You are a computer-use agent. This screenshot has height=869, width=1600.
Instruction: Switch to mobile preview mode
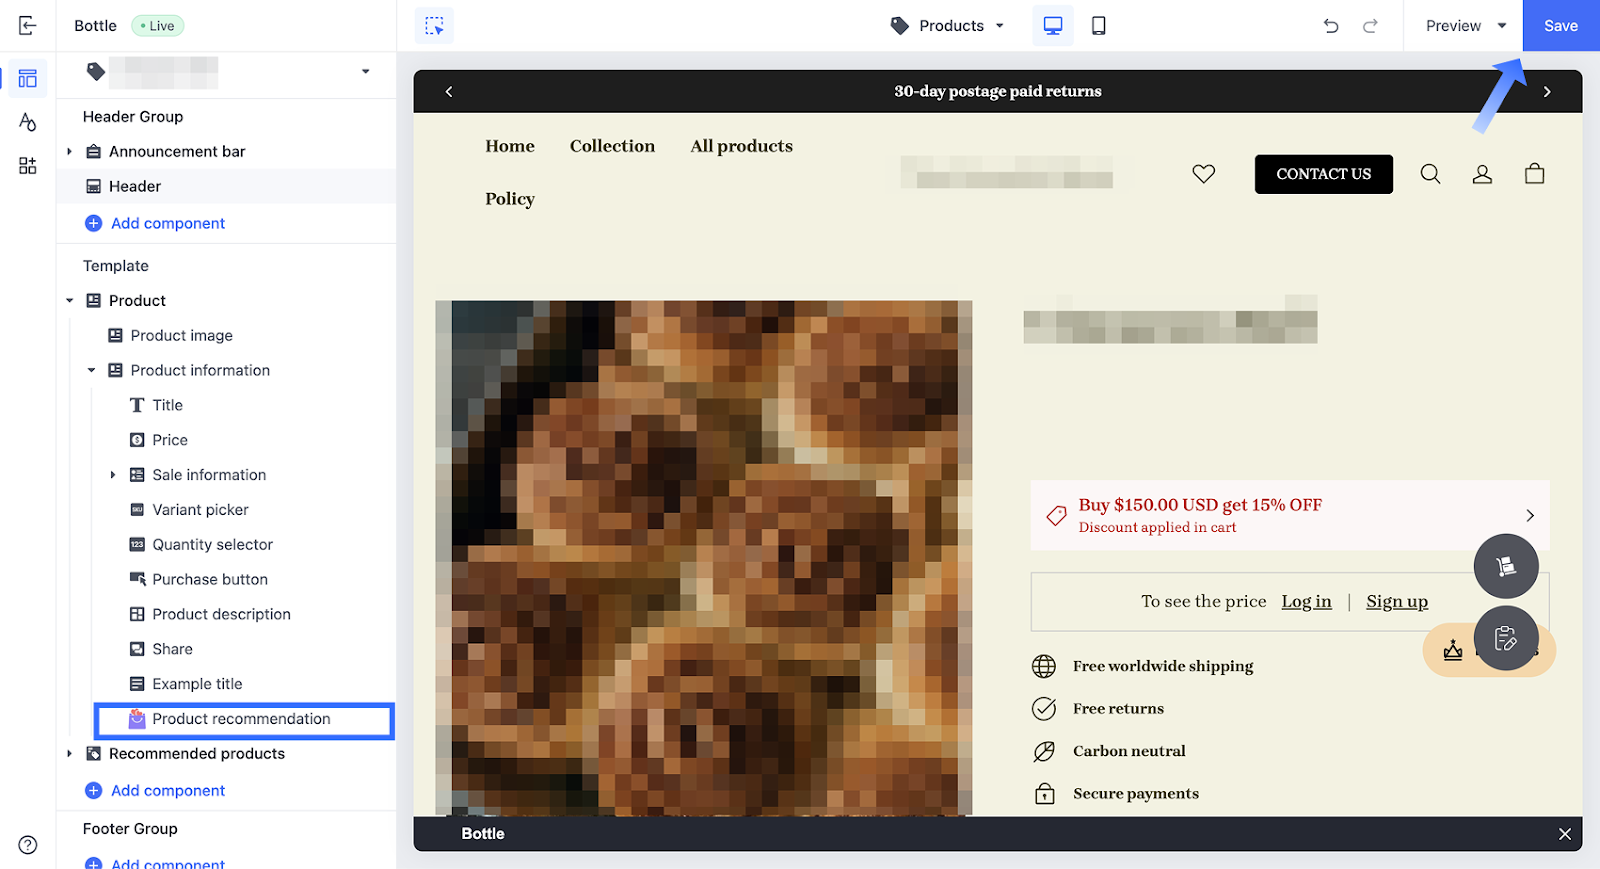[1098, 26]
